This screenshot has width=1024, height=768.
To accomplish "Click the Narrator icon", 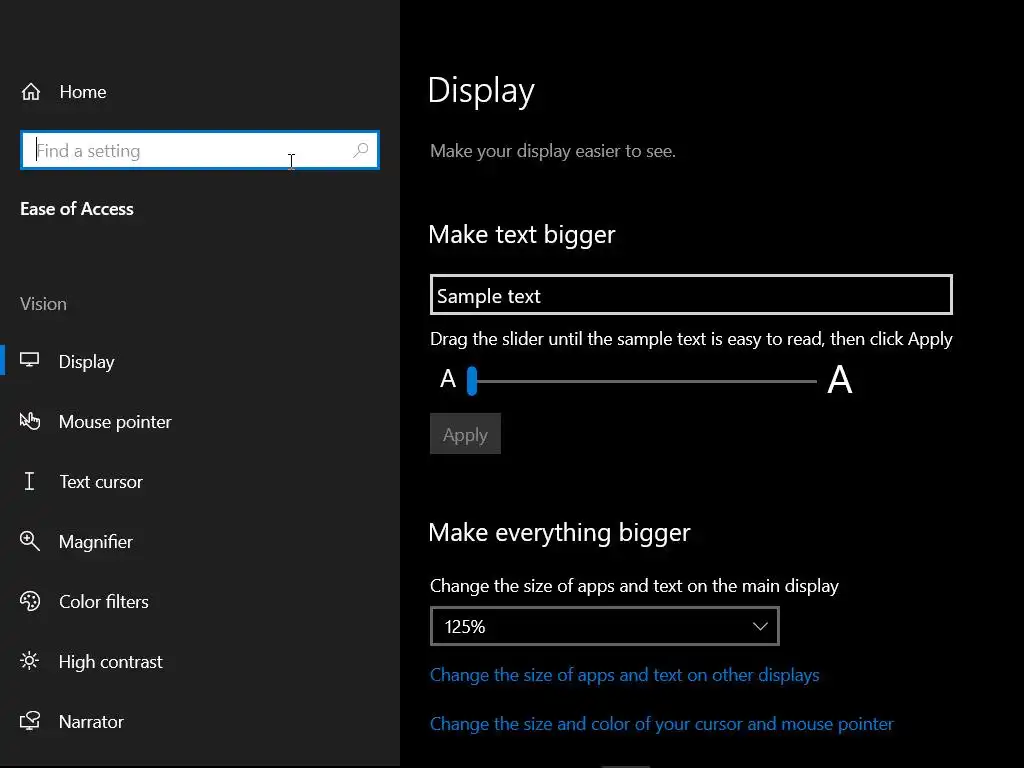I will tap(30, 721).
